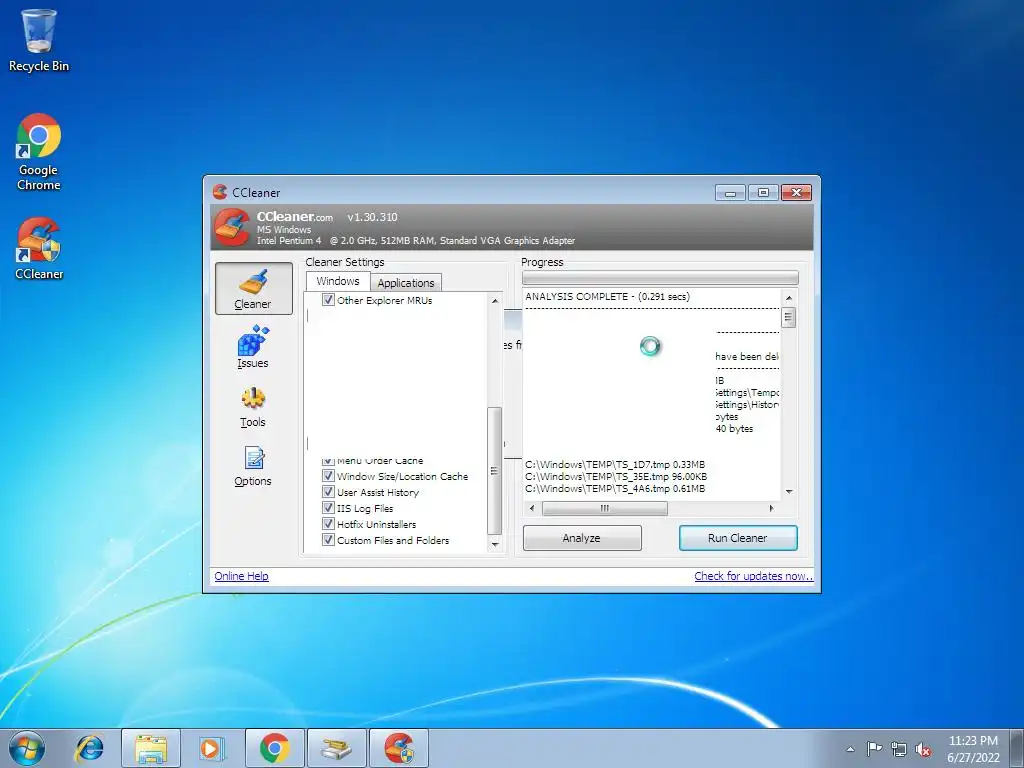Viewport: 1024px width, 768px height.
Task: Click the Run Cleaner button
Action: tap(738, 538)
